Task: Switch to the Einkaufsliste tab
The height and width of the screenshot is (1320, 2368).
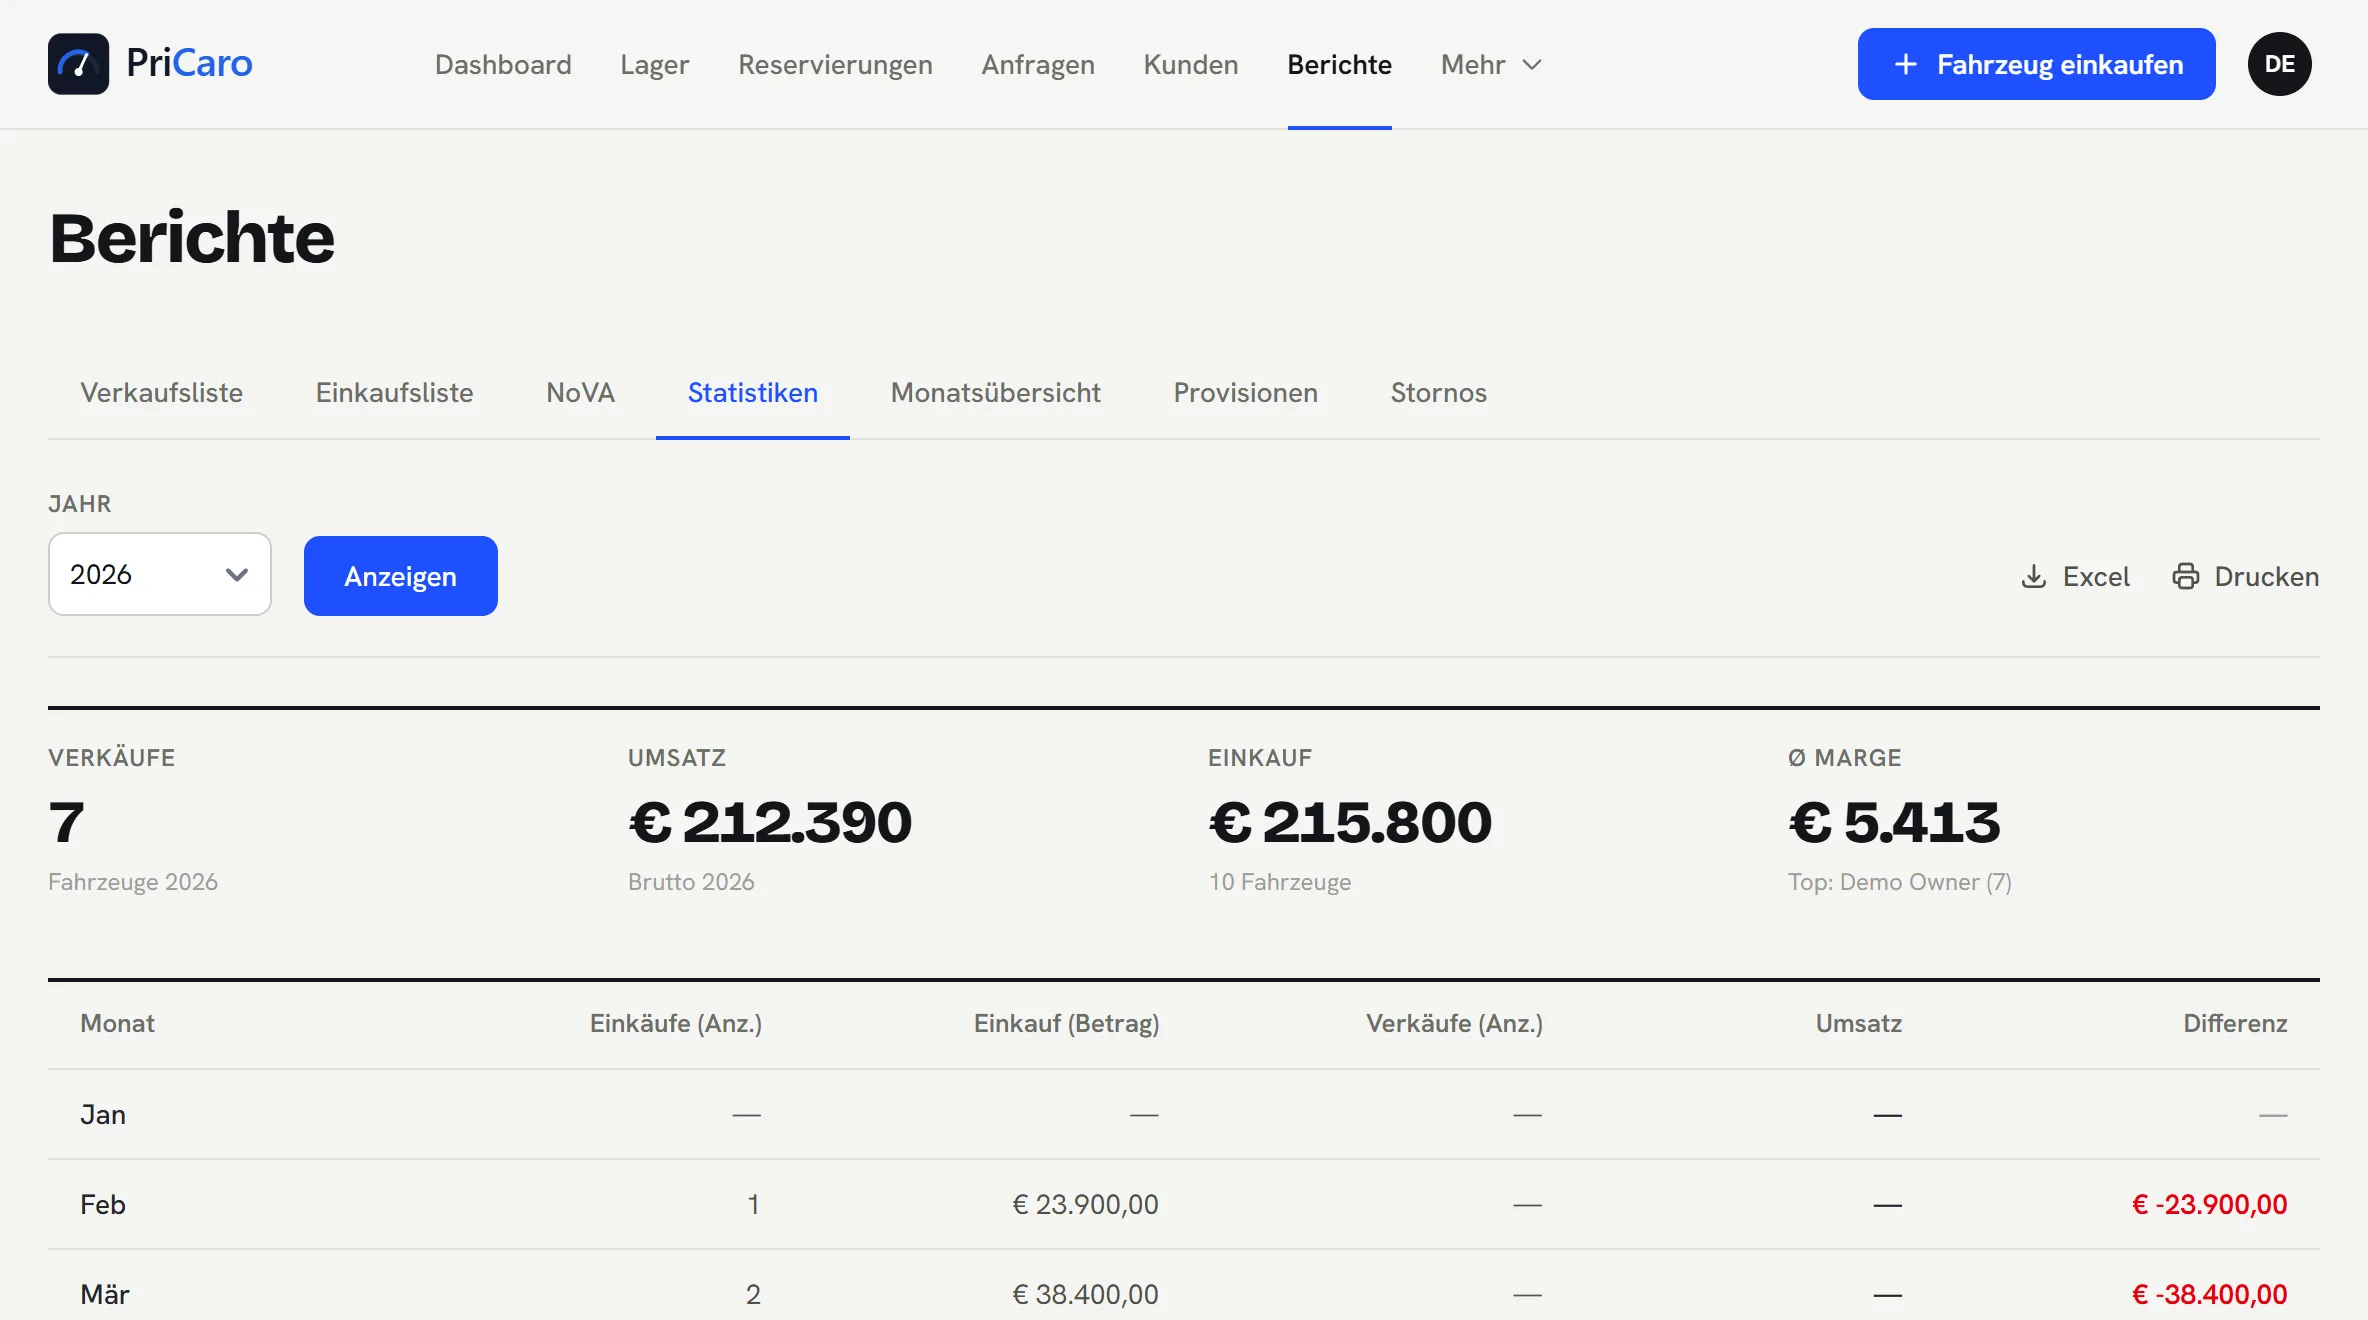Action: click(394, 392)
